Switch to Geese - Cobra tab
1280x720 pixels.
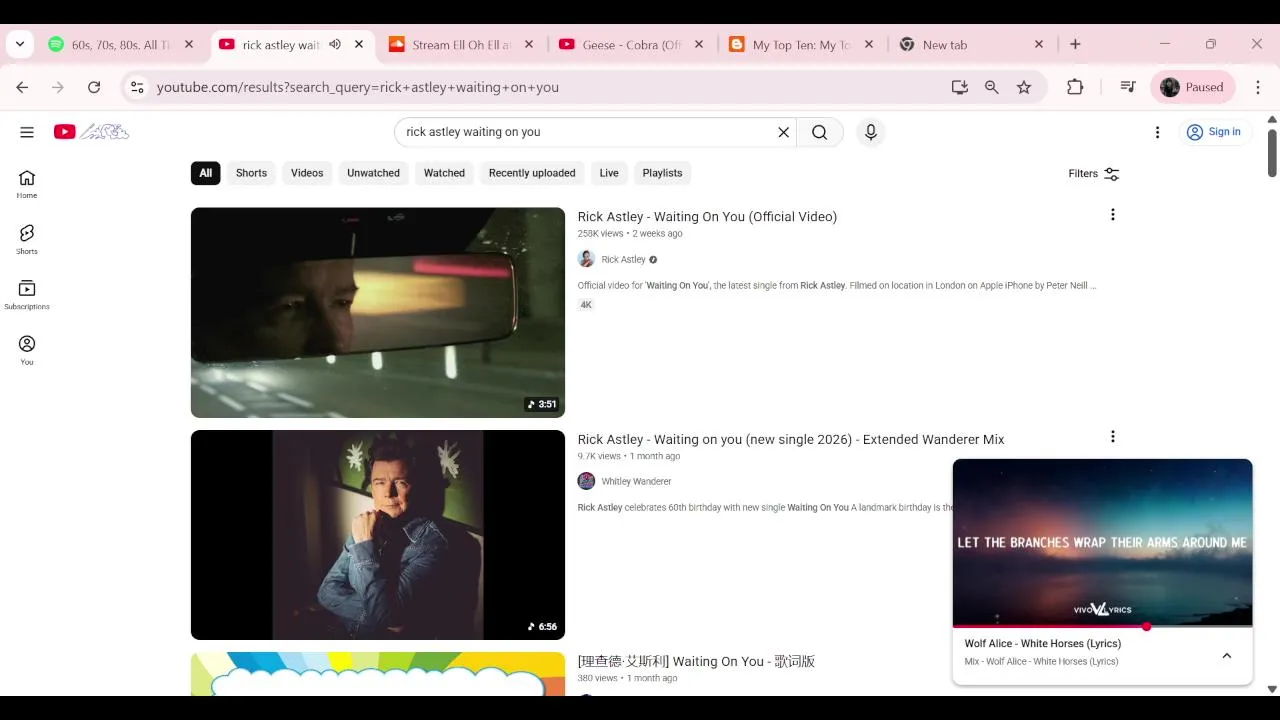click(x=630, y=45)
